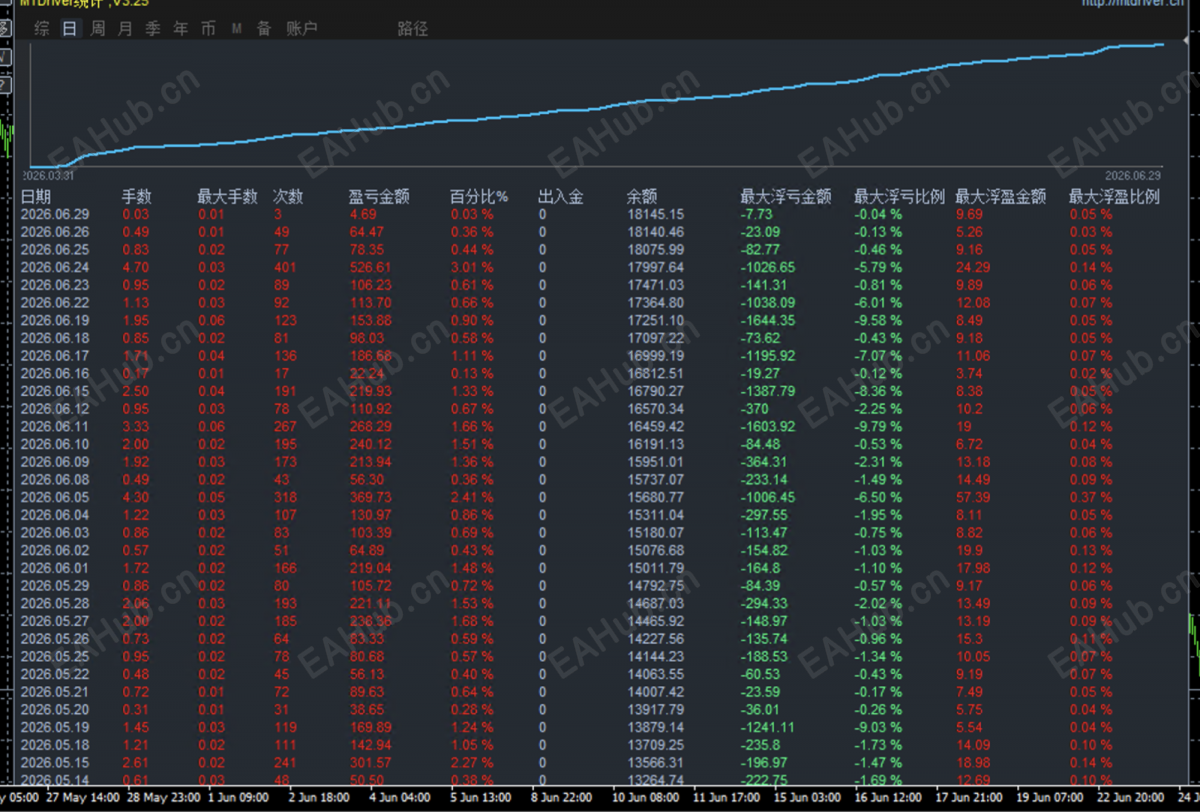Click the 余额 column header
This screenshot has width=1200, height=812.
[642, 197]
